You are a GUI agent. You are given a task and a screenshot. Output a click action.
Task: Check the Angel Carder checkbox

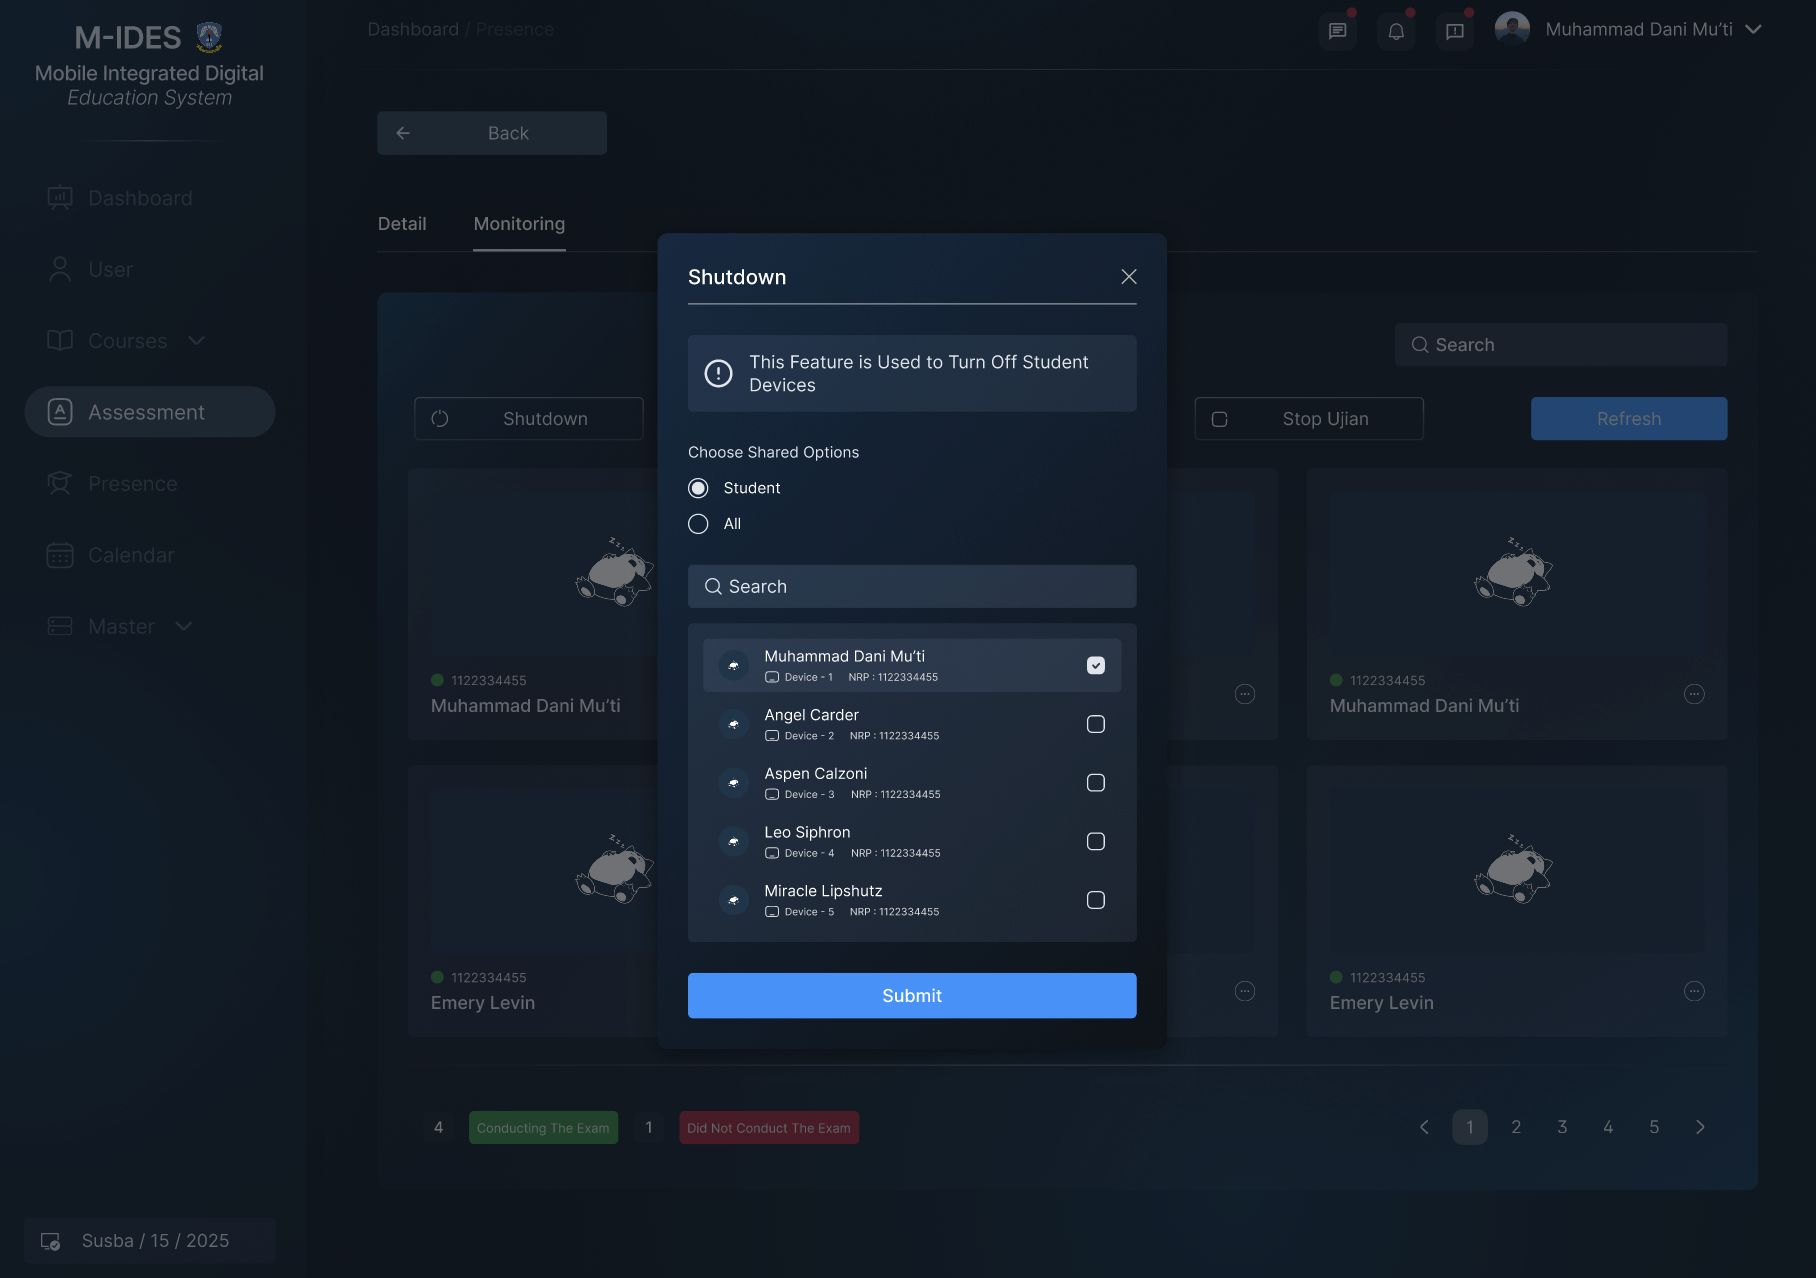click(1096, 724)
